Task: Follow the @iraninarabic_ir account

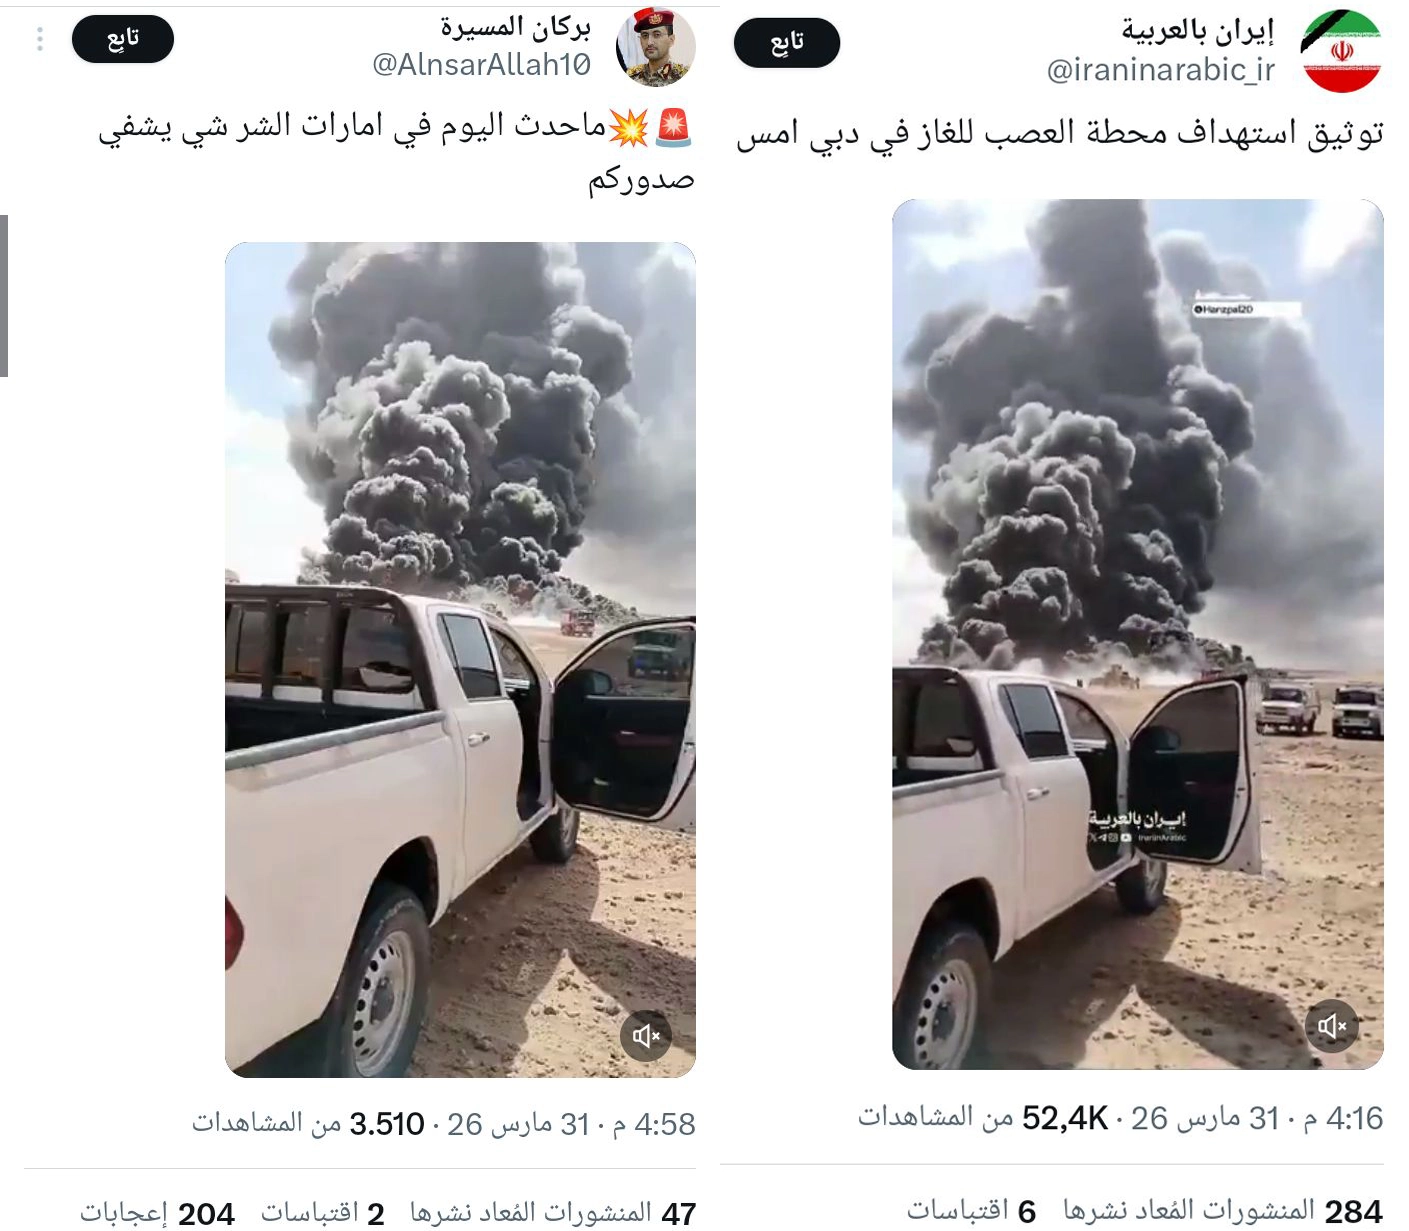Action: pyautogui.click(x=787, y=42)
